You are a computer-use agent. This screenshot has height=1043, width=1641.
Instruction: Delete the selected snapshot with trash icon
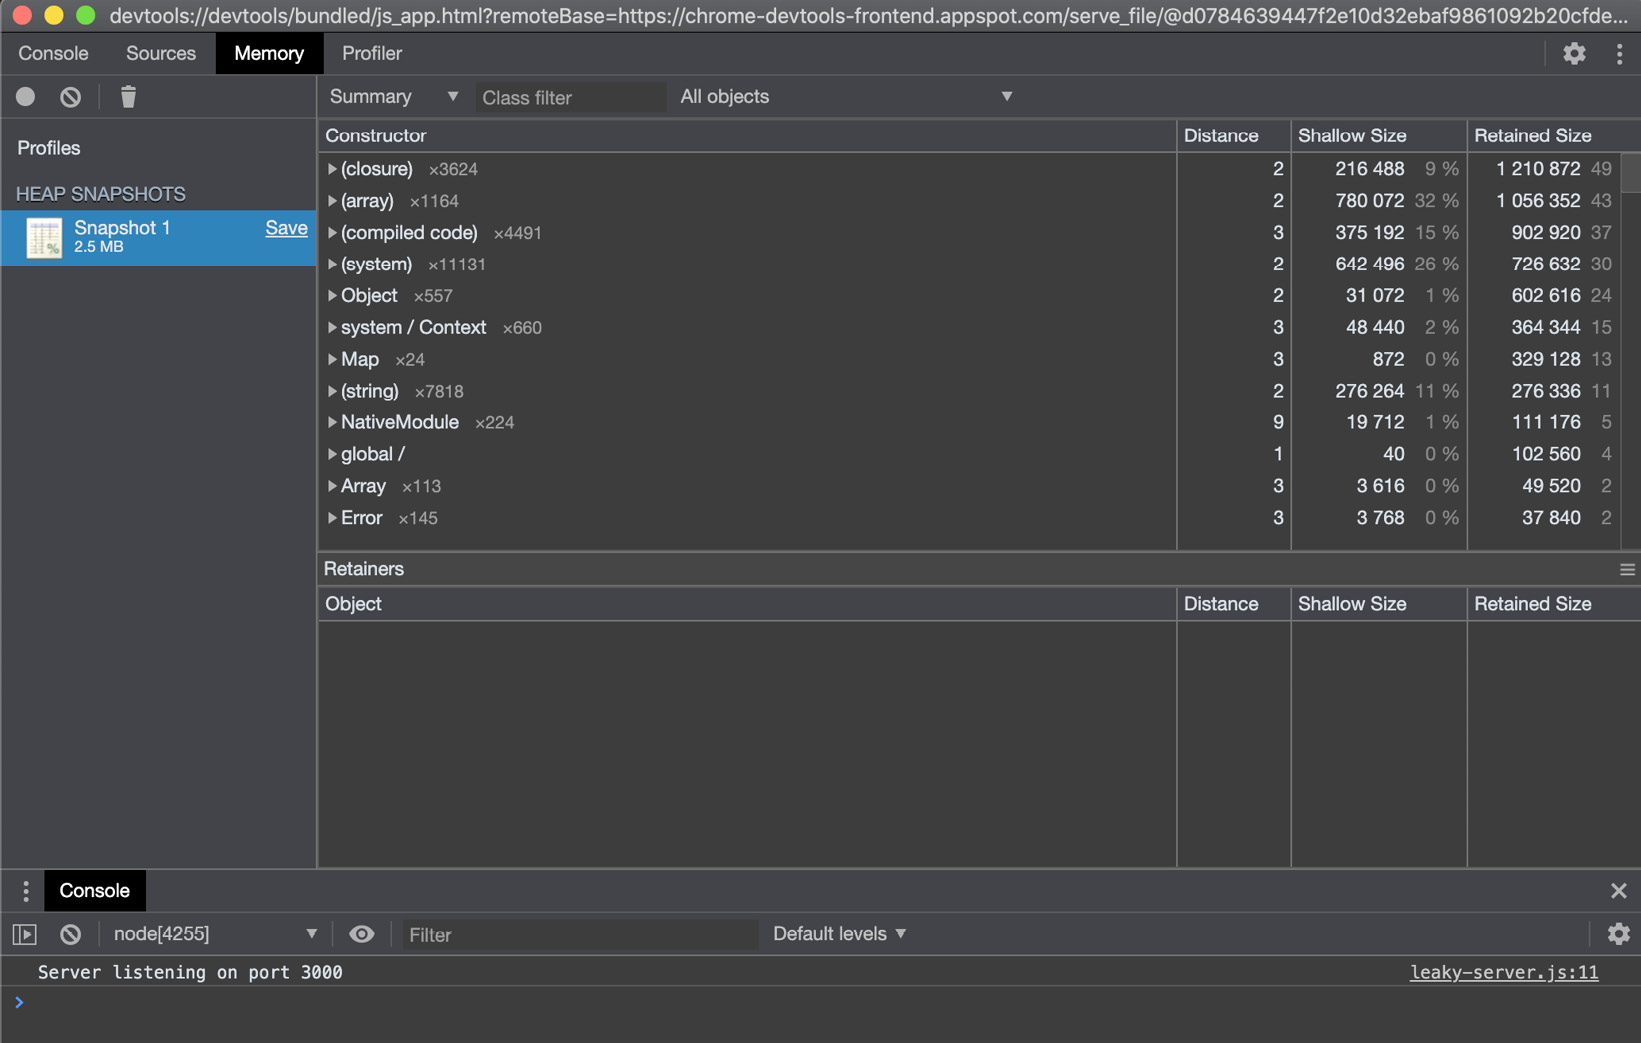point(127,96)
